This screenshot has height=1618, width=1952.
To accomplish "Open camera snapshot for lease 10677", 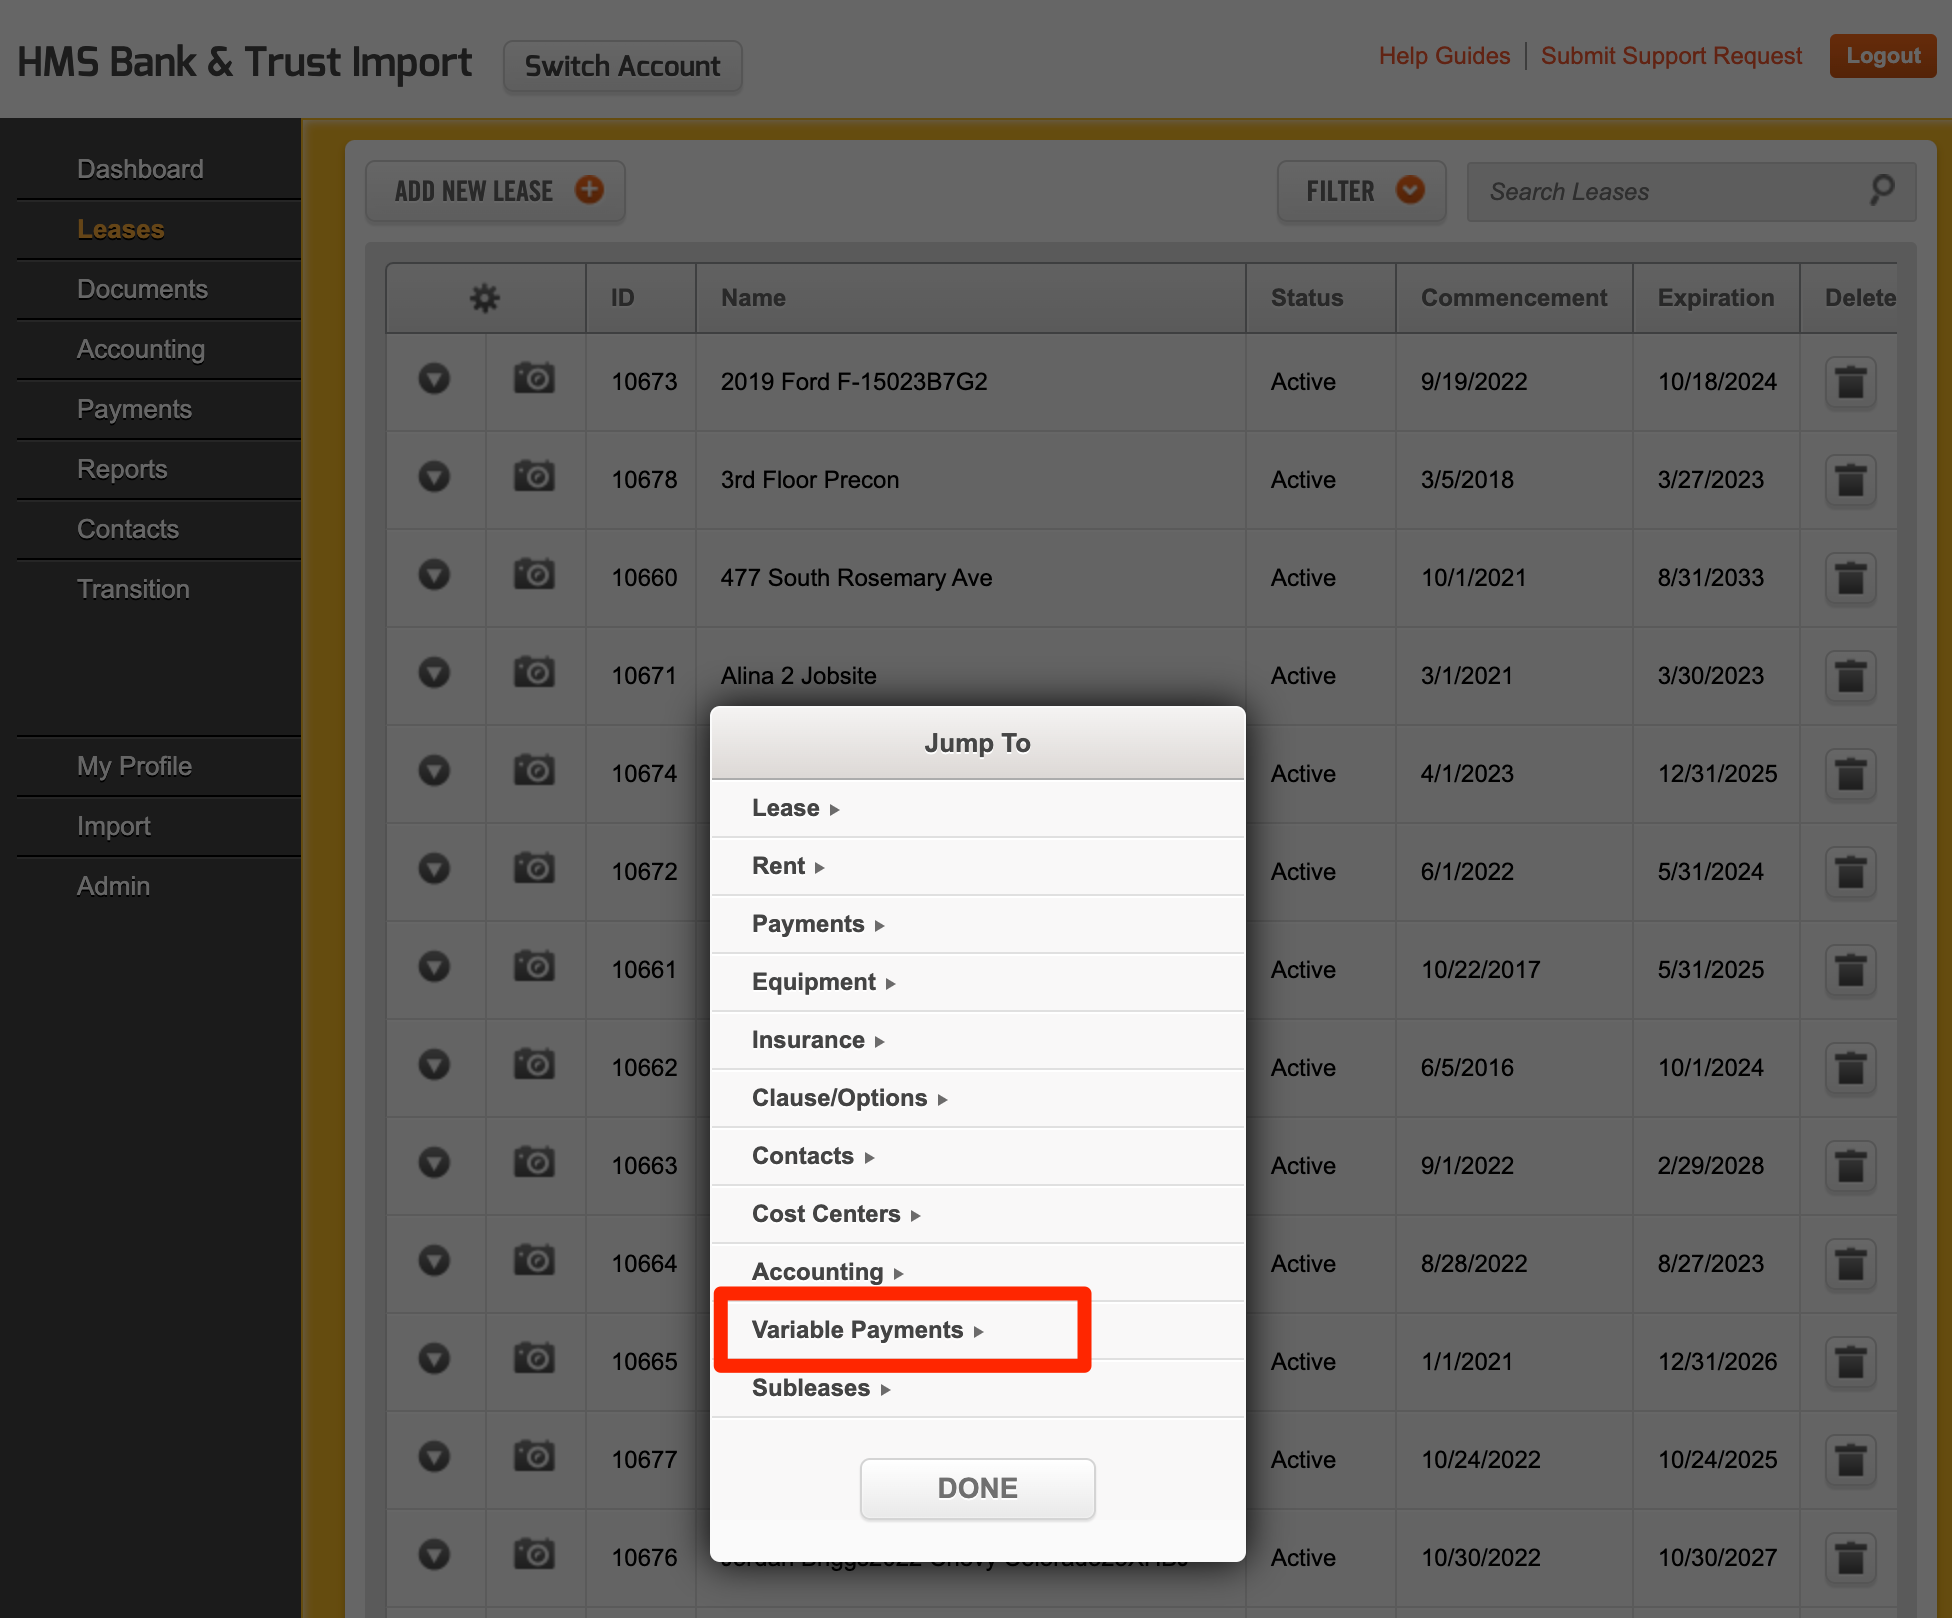I will click(x=534, y=1457).
